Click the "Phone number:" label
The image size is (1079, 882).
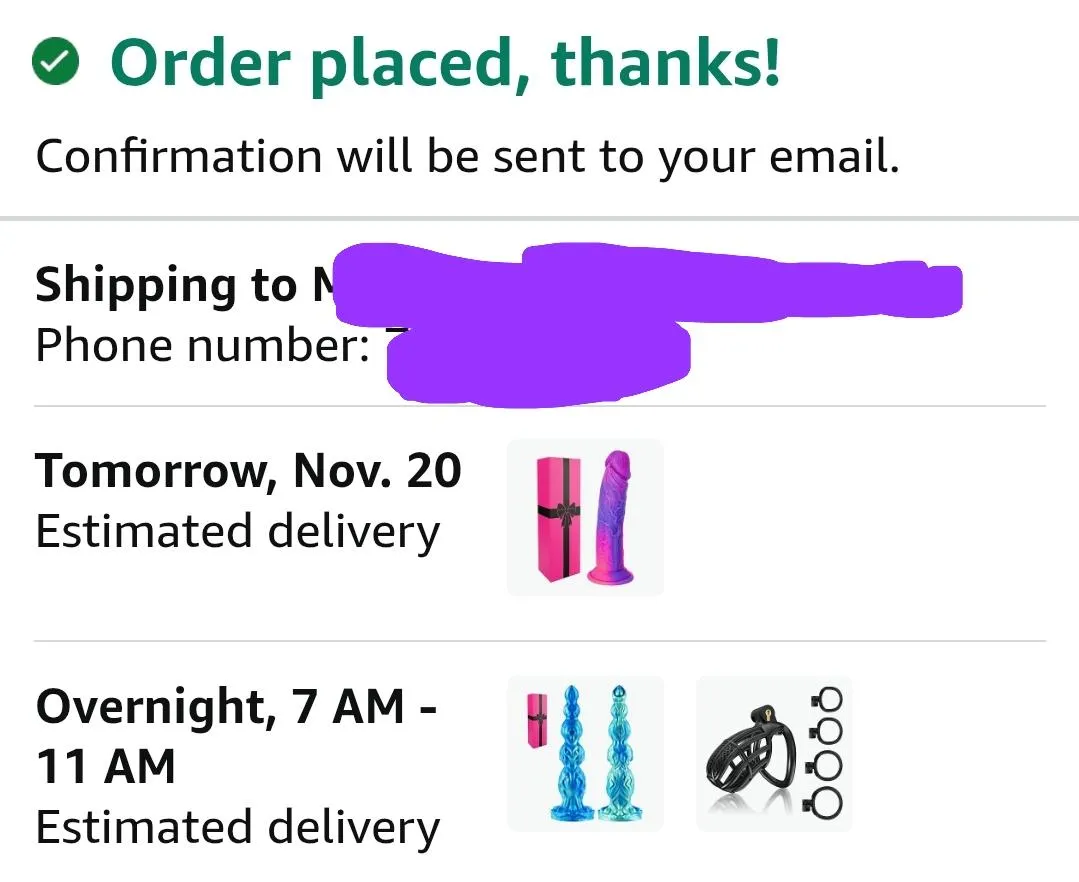[202, 346]
